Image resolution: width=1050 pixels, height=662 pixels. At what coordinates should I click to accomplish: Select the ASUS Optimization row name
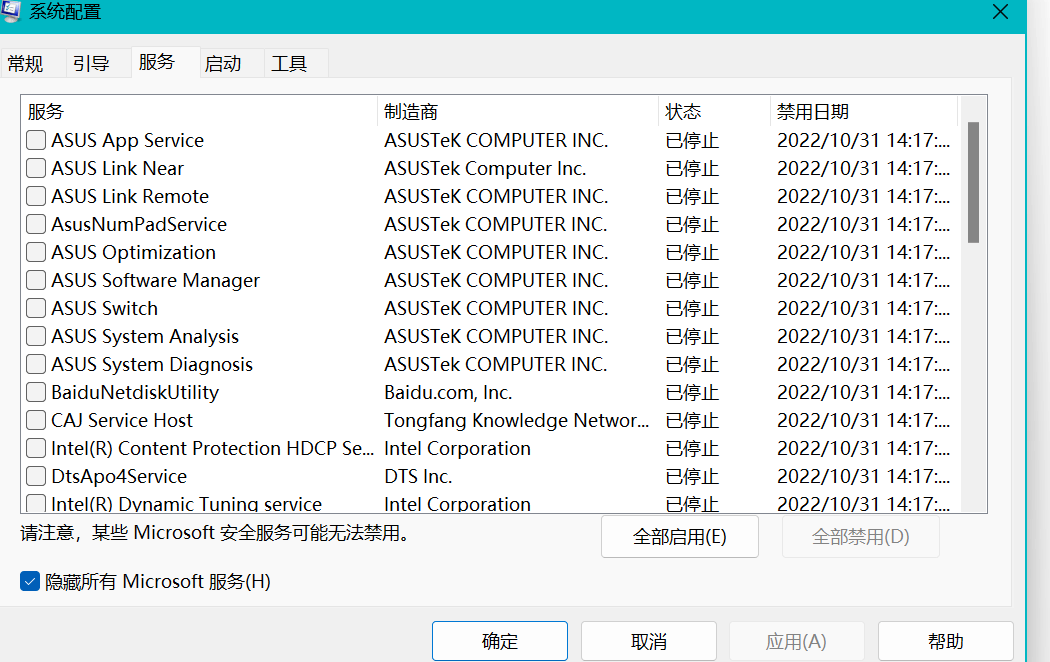133,252
